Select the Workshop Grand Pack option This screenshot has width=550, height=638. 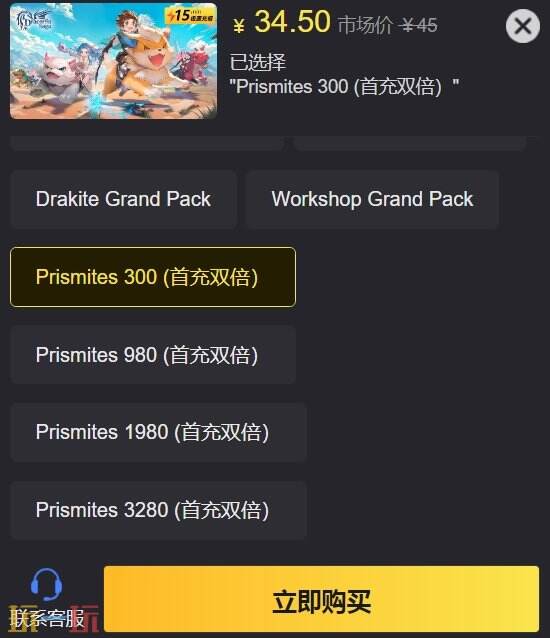click(x=372, y=199)
